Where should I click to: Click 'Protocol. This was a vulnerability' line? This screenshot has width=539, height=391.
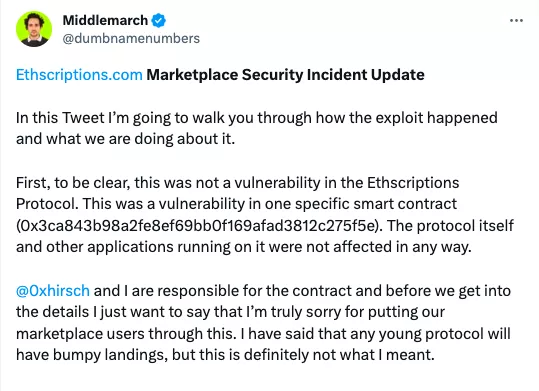[236, 204]
